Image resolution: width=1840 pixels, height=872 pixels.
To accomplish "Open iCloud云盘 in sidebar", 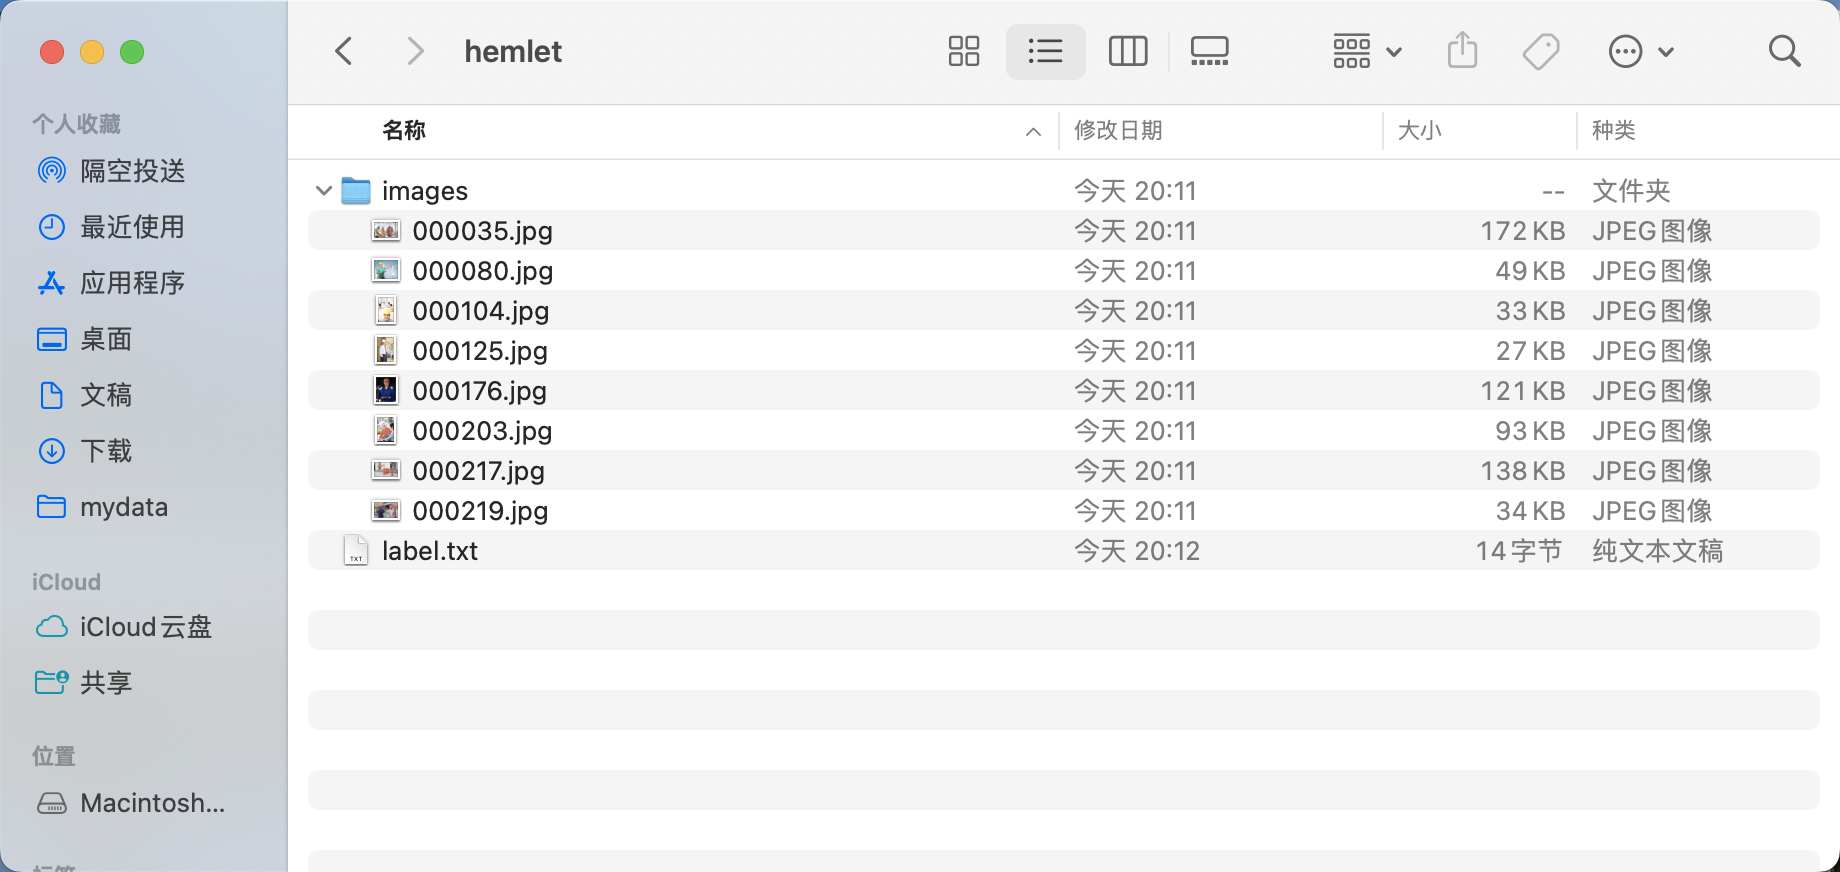I will point(145,627).
